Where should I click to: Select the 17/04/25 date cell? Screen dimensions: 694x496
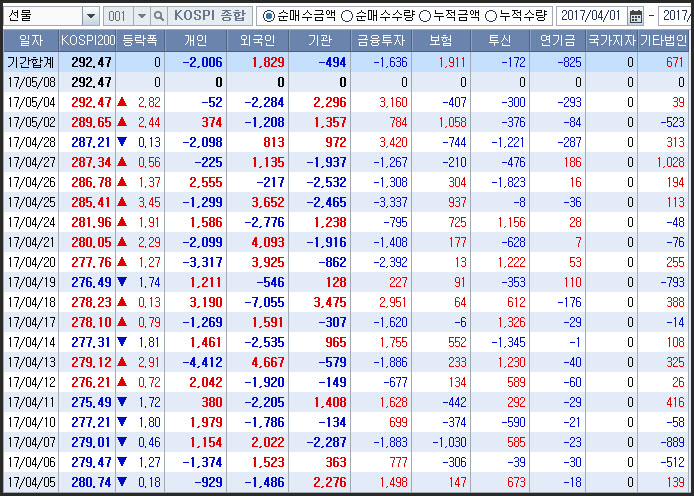coord(31,202)
